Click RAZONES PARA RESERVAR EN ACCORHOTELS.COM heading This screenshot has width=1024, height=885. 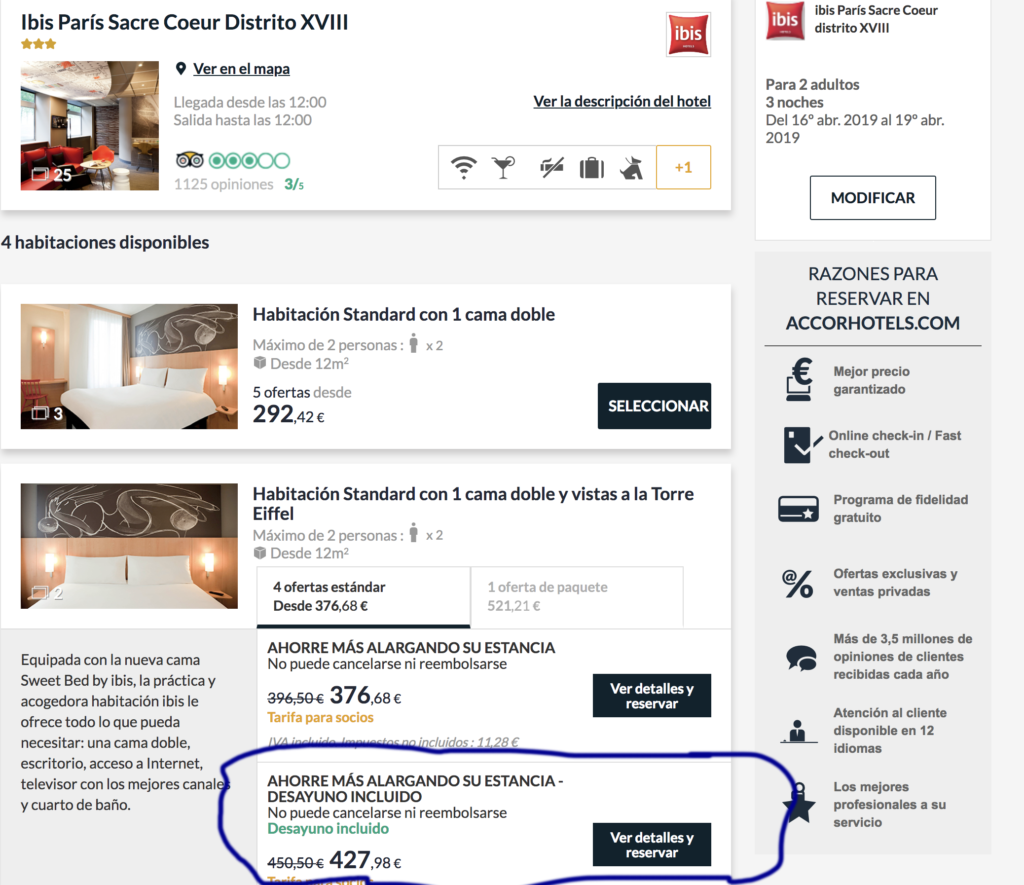[x=872, y=298]
